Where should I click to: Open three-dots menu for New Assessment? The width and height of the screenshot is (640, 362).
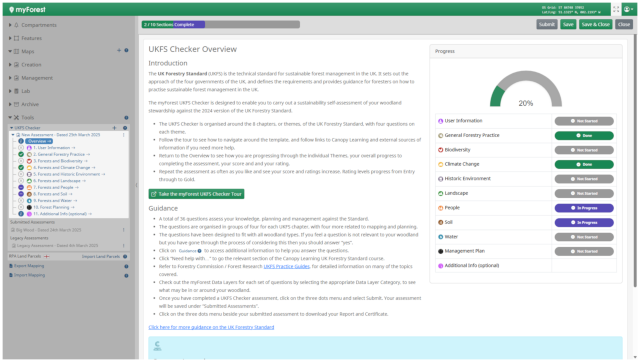pos(124,135)
